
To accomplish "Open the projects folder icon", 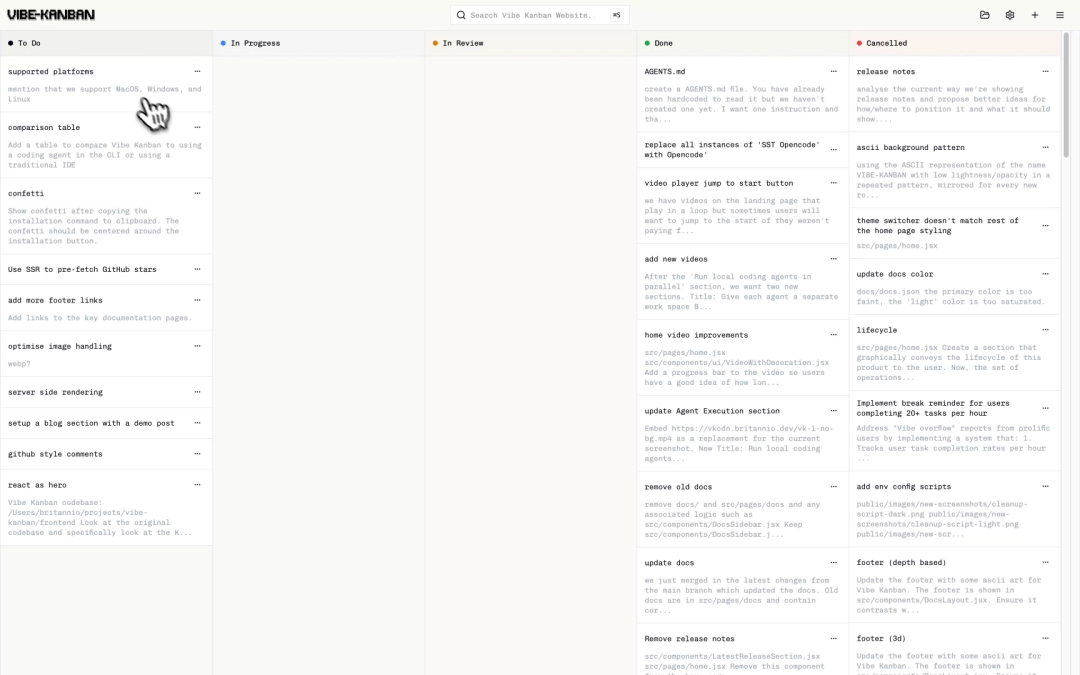I will tap(984, 15).
